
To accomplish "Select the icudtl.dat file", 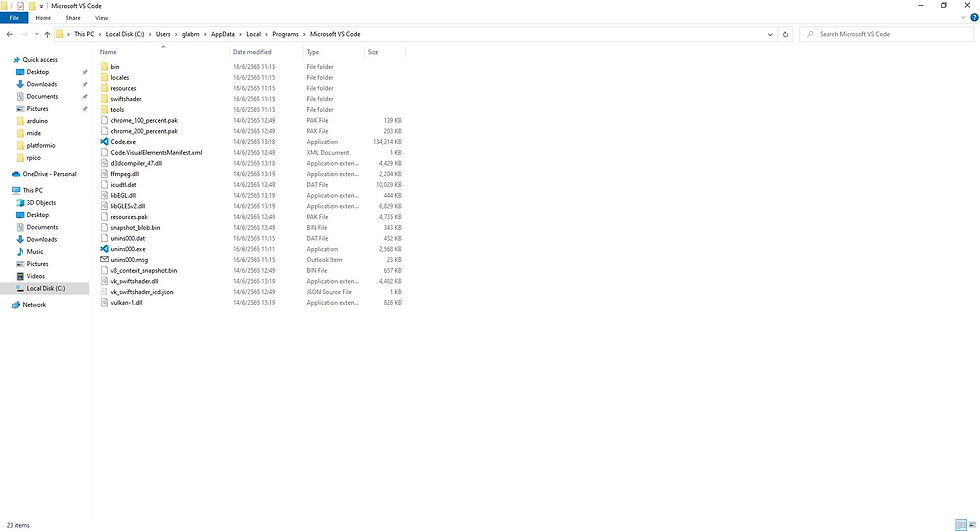I will click(123, 185).
